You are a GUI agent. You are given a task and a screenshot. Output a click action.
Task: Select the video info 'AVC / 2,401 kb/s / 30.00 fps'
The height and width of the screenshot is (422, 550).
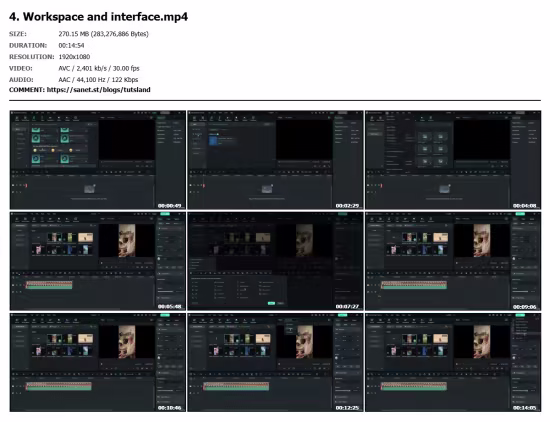point(99,68)
